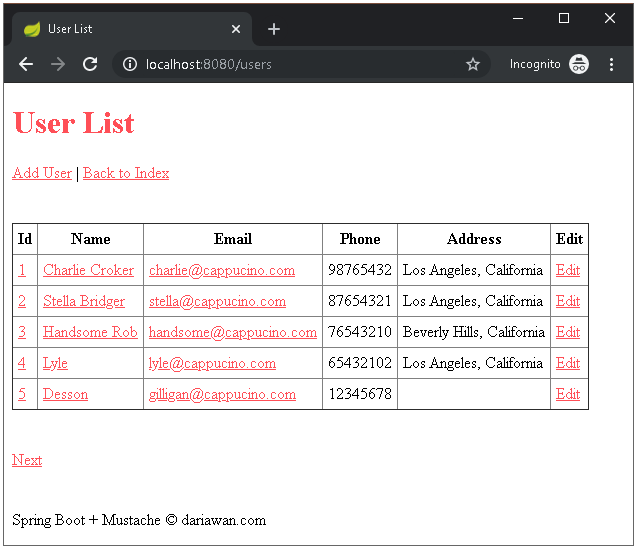
Task: Click phone number 87654321
Action: (x=360, y=301)
